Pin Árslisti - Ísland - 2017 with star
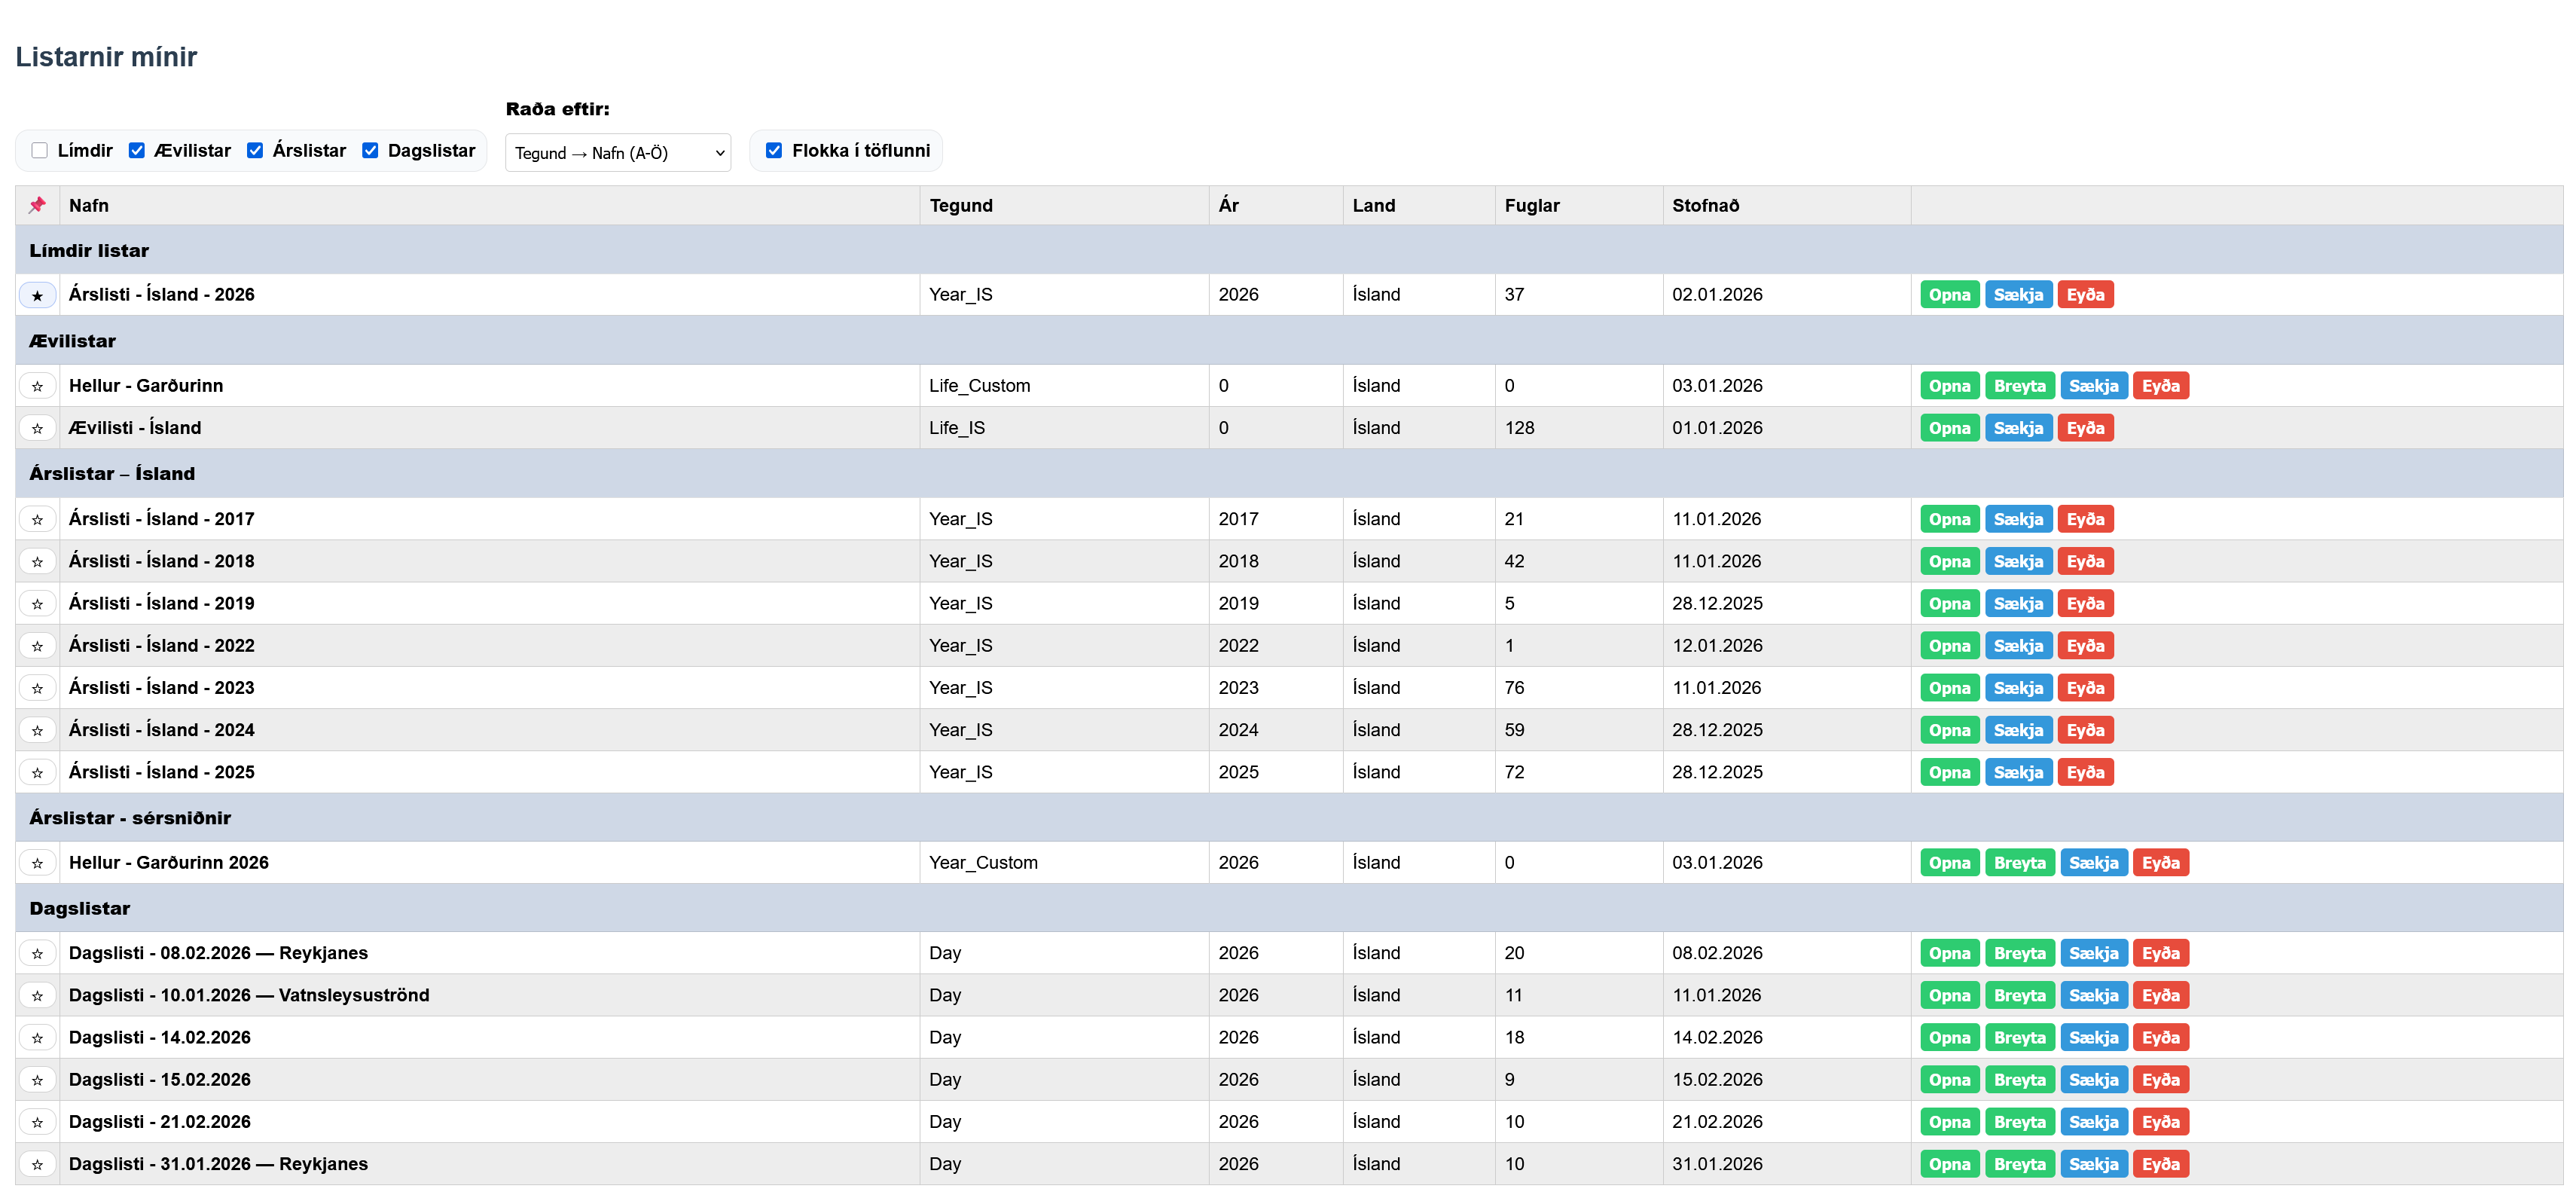The height and width of the screenshot is (1201, 2576). [x=37, y=519]
